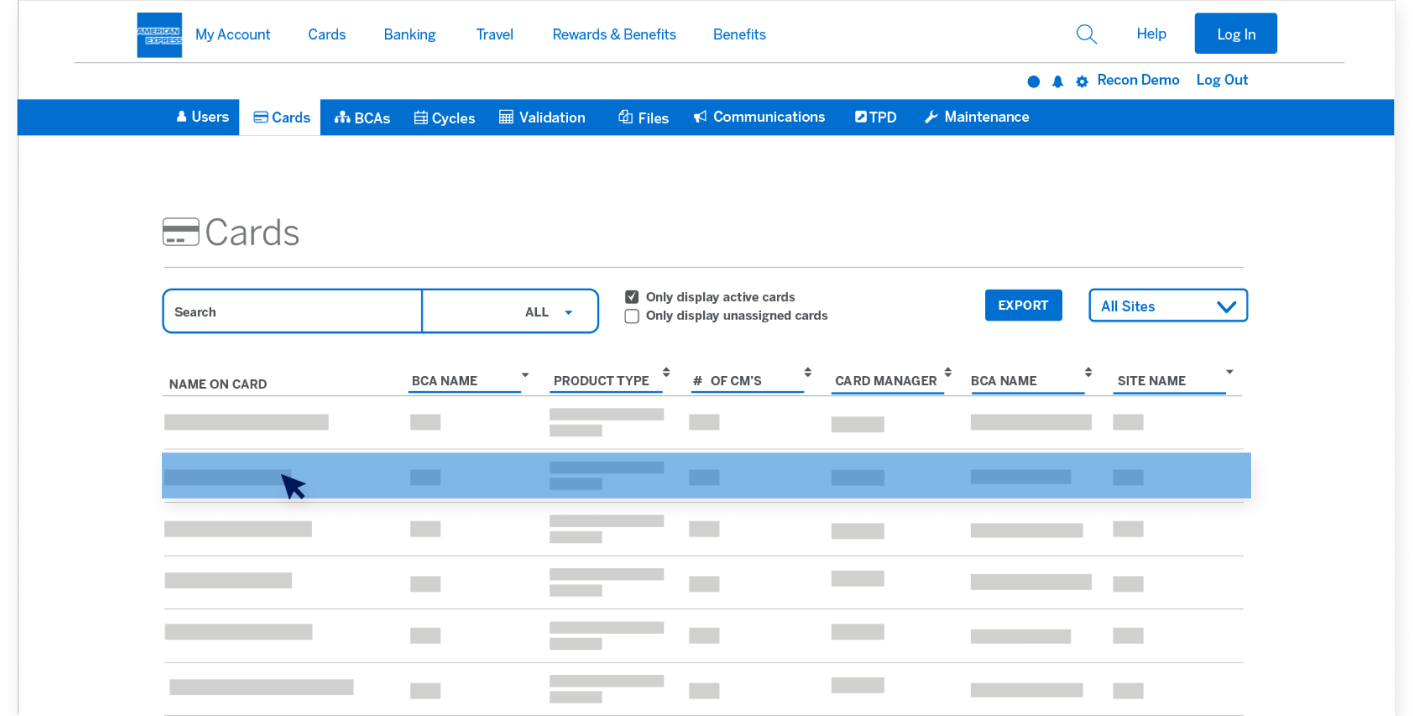1413x716 pixels.
Task: Open the Maintenance wrench tab
Action: pyautogui.click(x=976, y=118)
